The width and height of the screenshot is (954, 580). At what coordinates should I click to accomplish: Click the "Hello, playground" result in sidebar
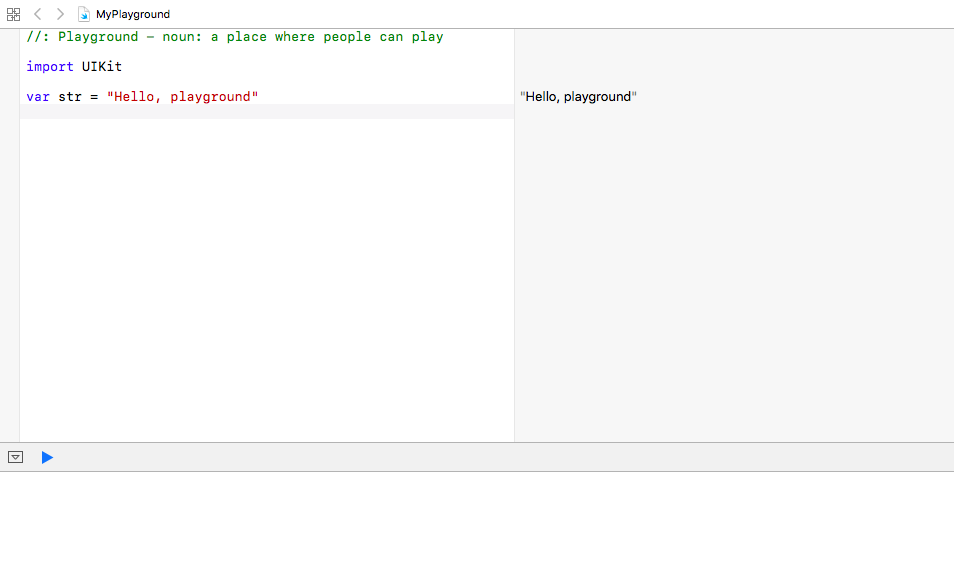(579, 97)
